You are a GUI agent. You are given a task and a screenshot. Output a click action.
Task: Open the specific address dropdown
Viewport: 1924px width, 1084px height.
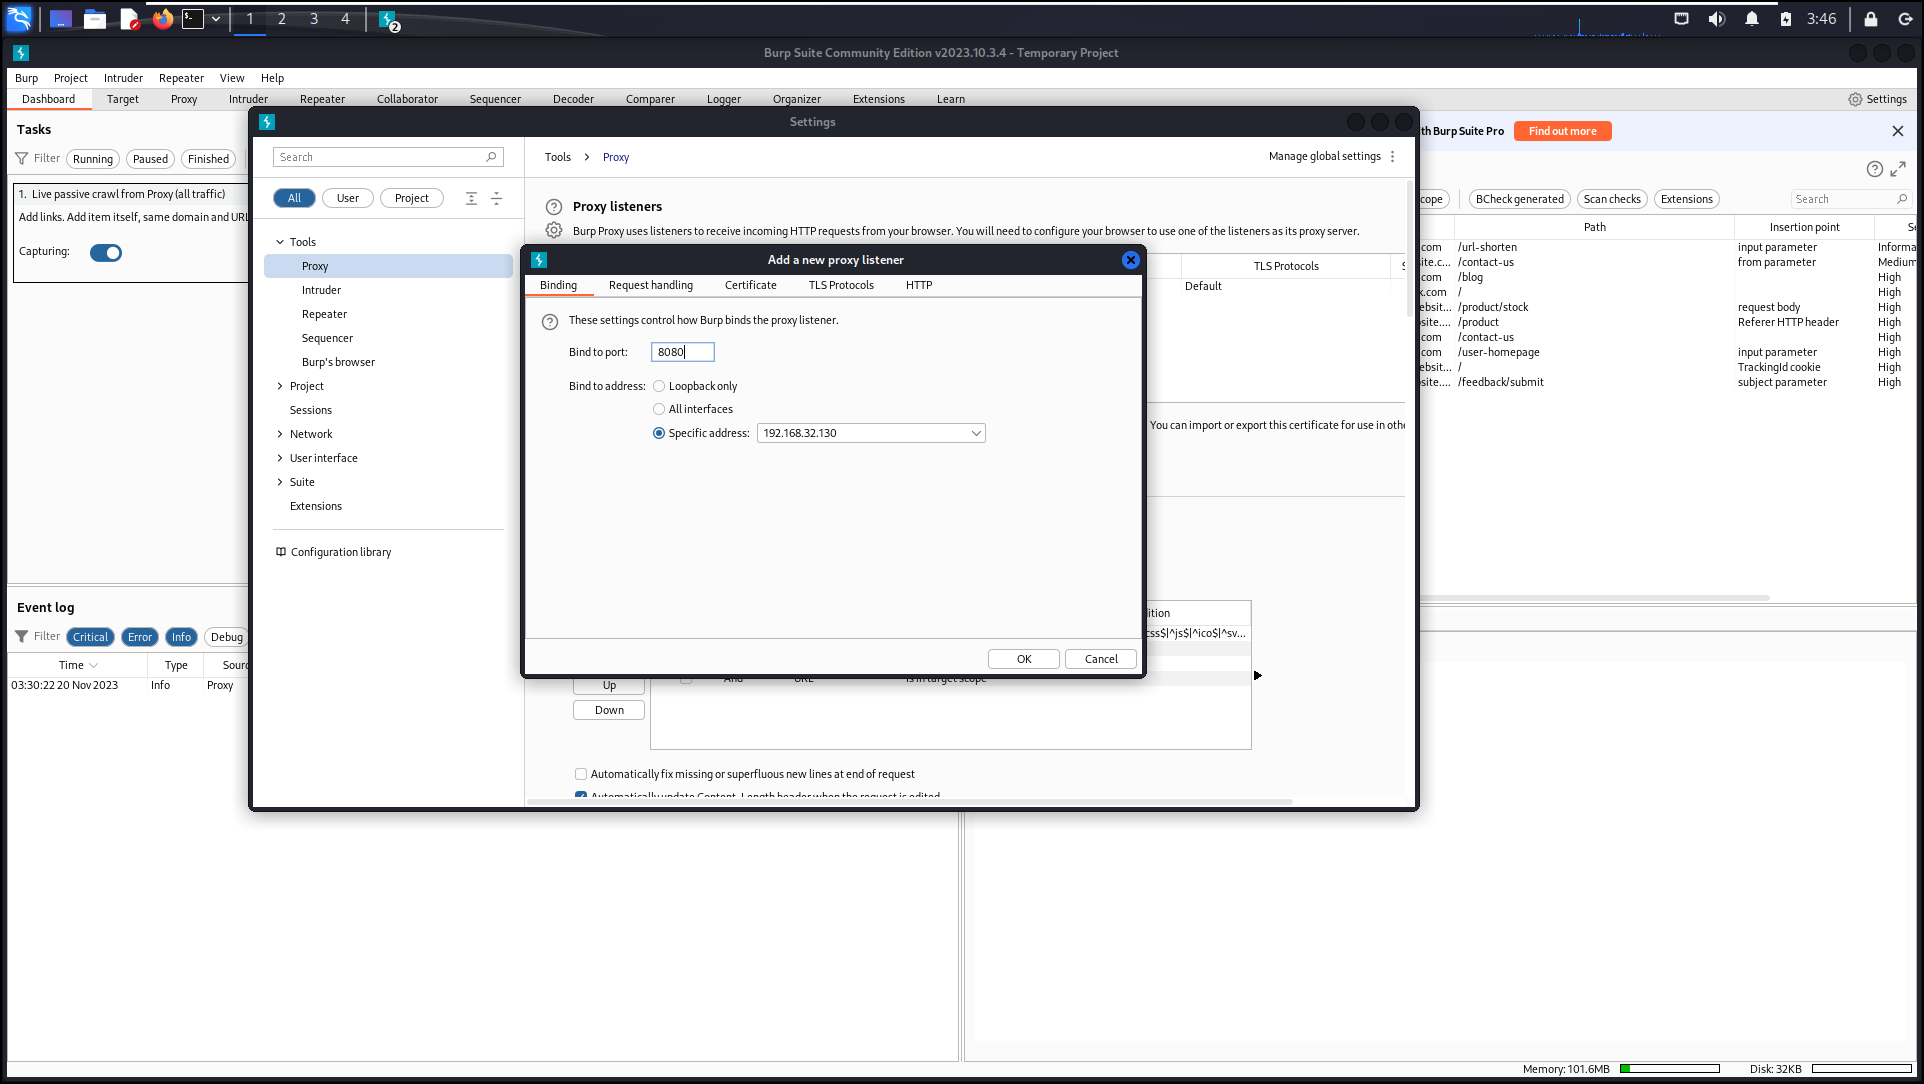[871, 433]
